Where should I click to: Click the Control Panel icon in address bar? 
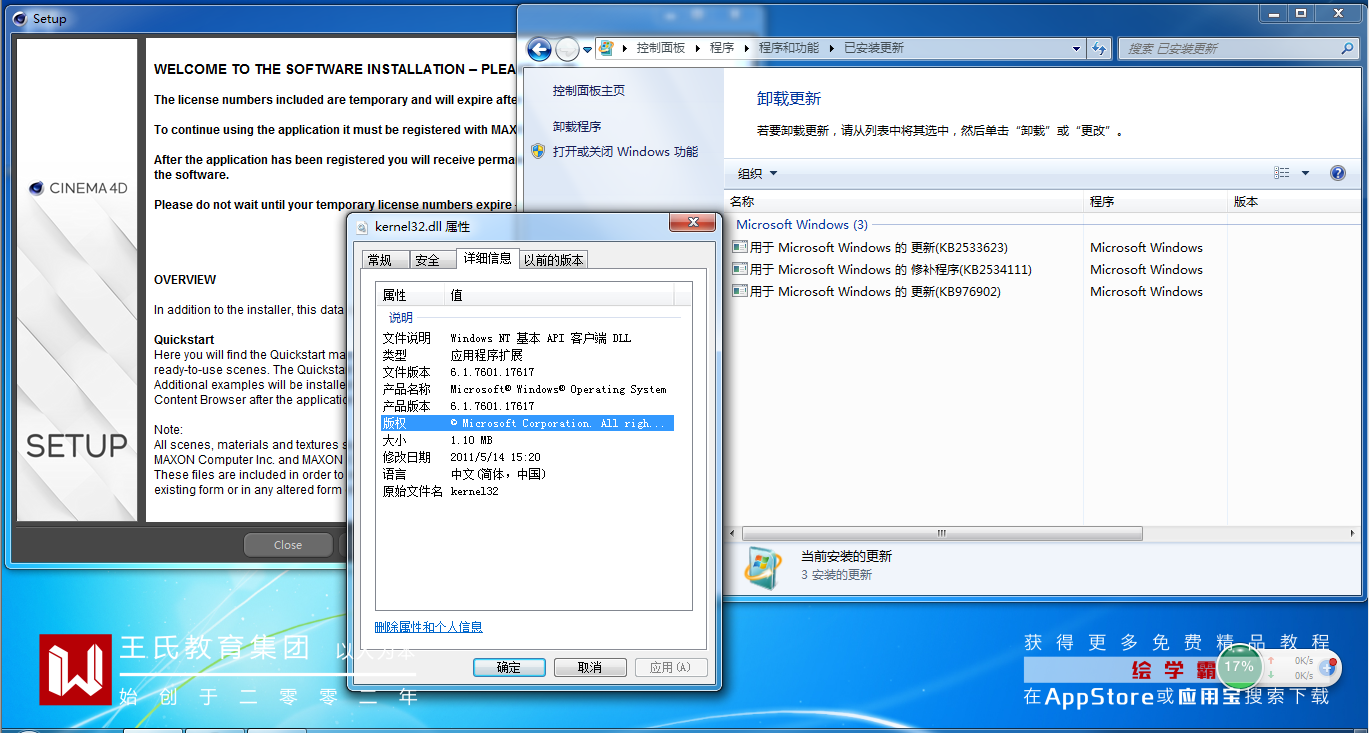tap(606, 48)
